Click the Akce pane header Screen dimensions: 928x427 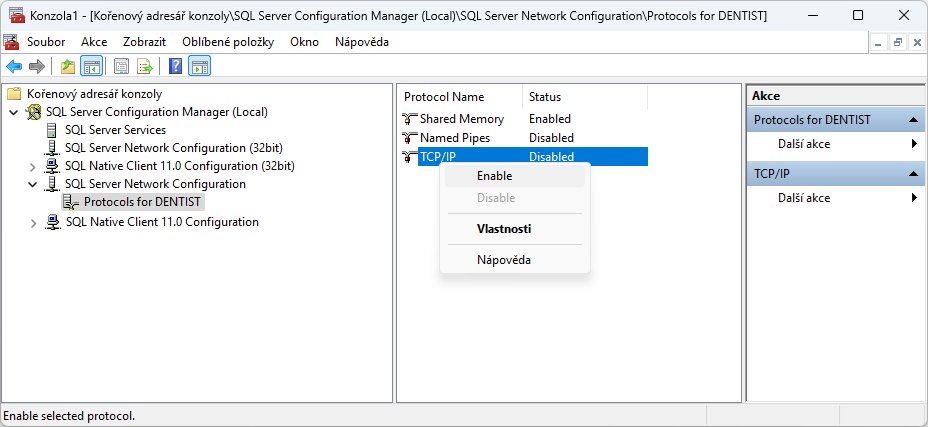(x=835, y=96)
